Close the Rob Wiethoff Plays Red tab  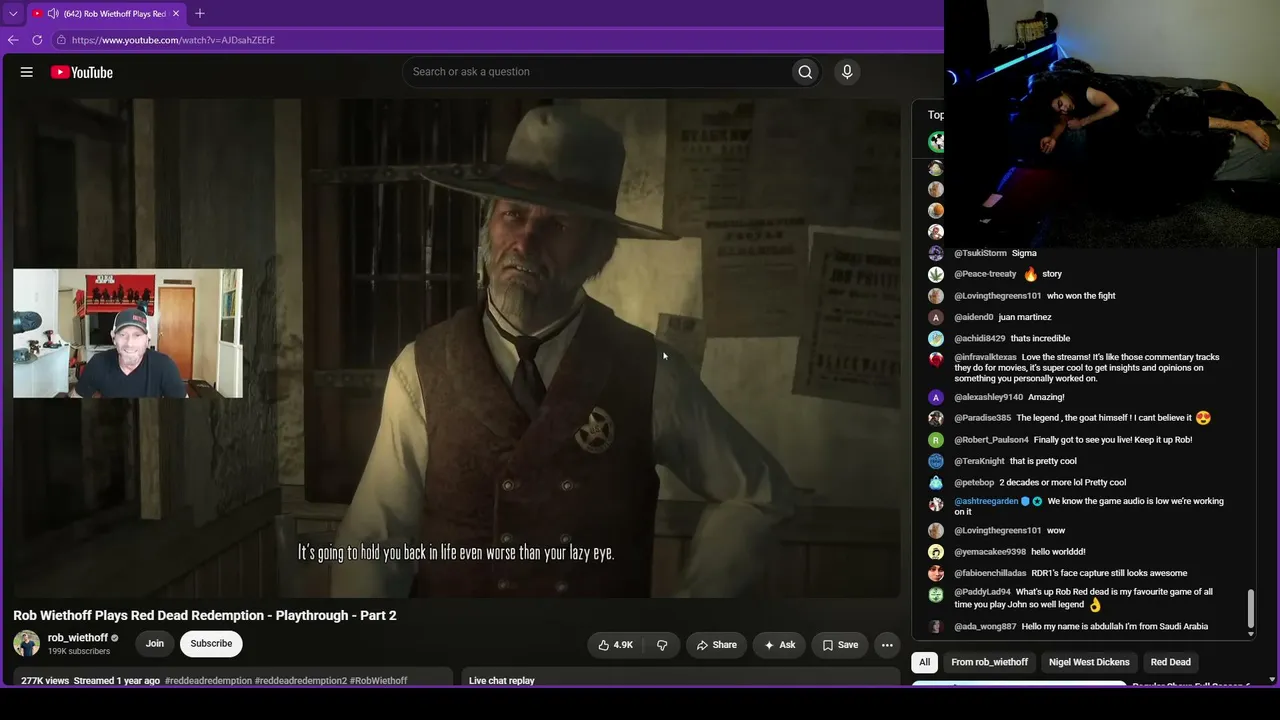[176, 14]
